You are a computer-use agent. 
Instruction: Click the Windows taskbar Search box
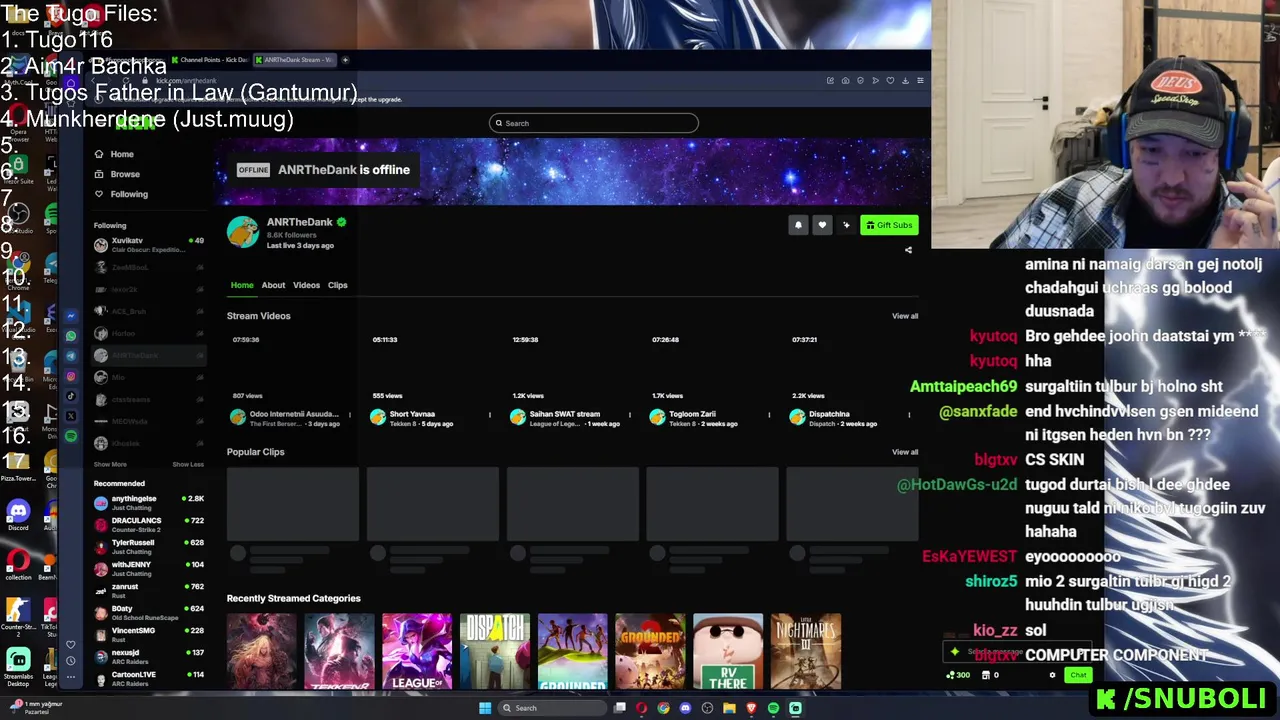pyautogui.click(x=552, y=708)
